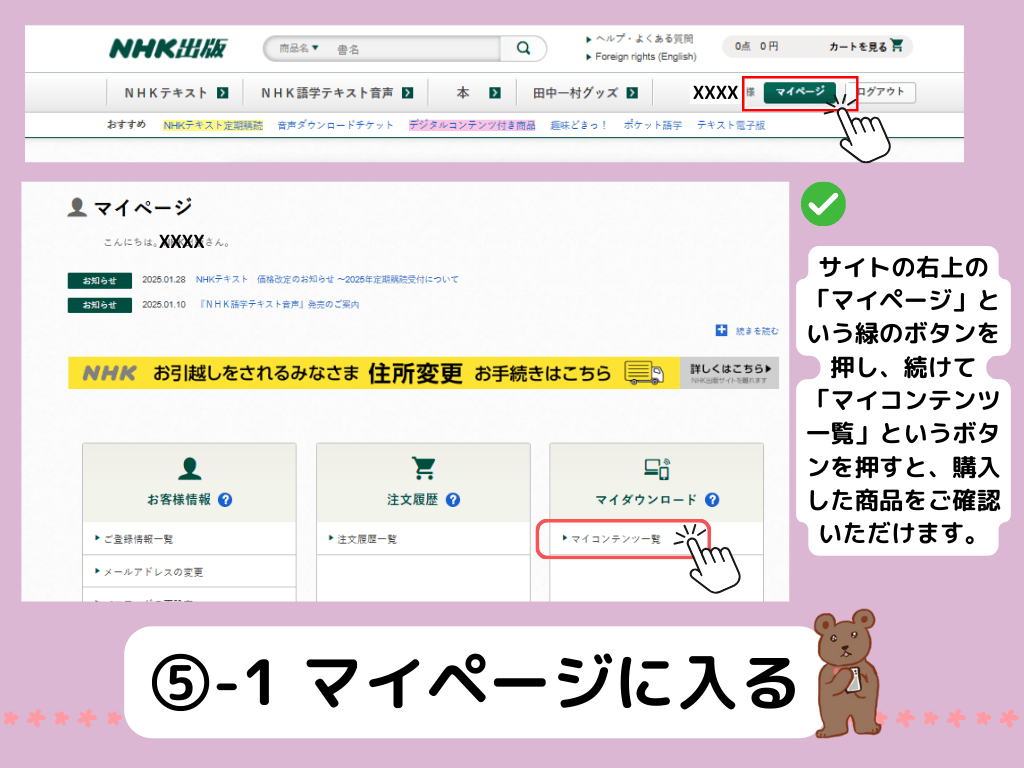Click the magnifying glass search button
Viewport: 1024px width, 768px height.
click(523, 48)
